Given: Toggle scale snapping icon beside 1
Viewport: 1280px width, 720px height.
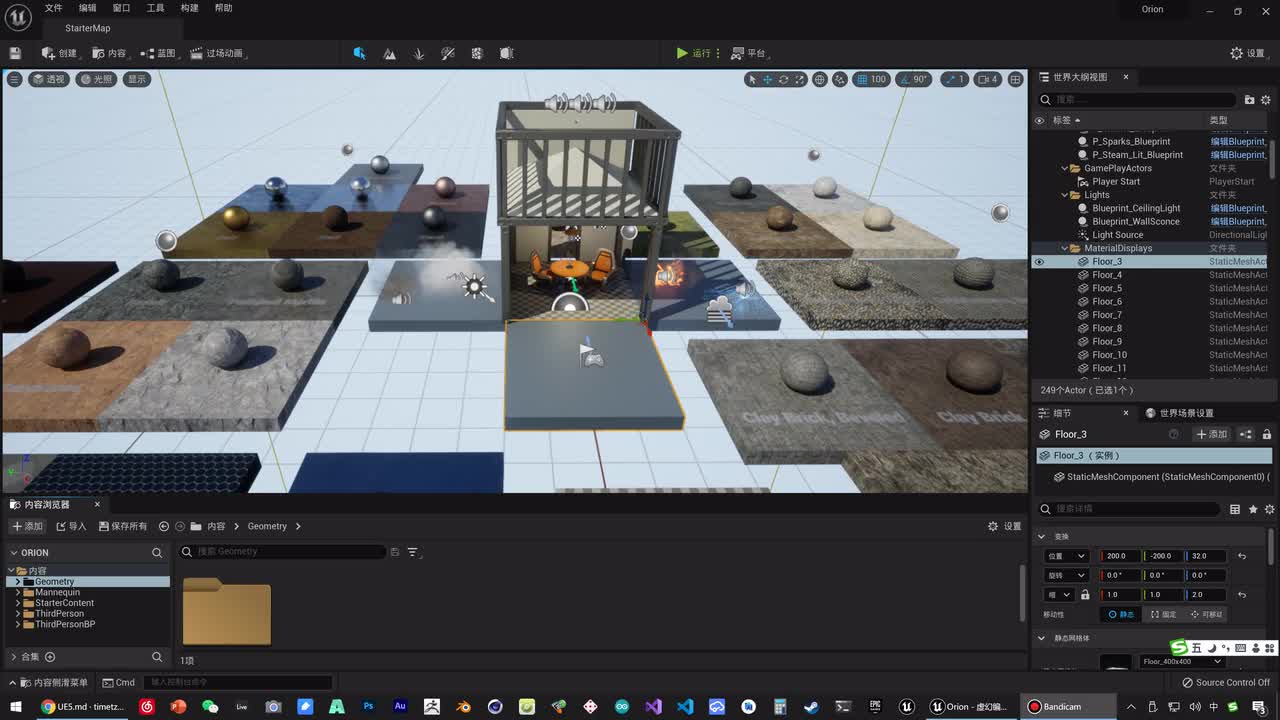Looking at the screenshot, I should (949, 79).
